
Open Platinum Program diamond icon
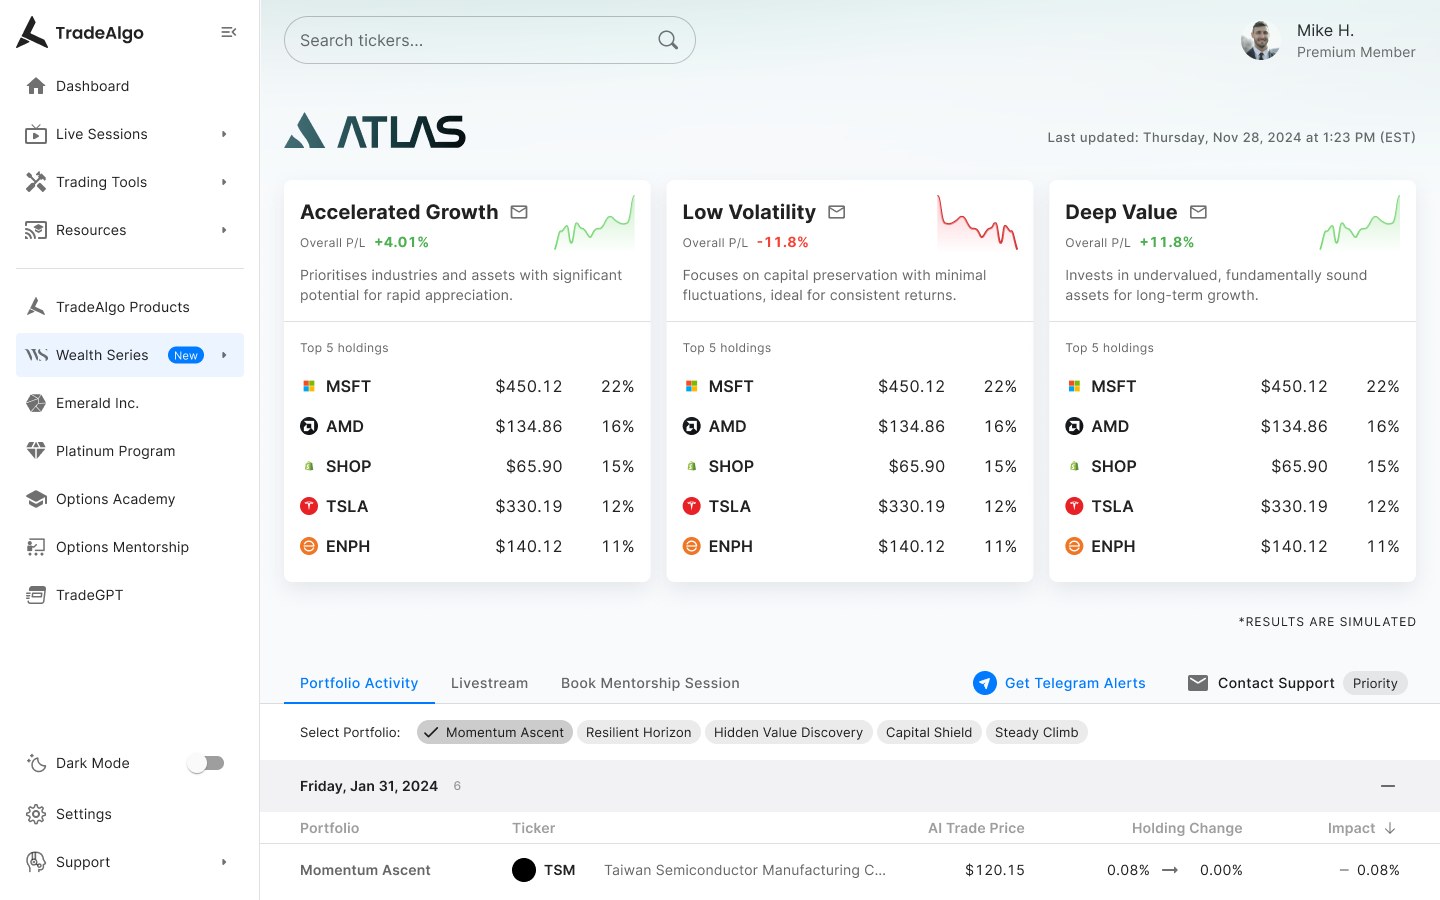(x=36, y=451)
